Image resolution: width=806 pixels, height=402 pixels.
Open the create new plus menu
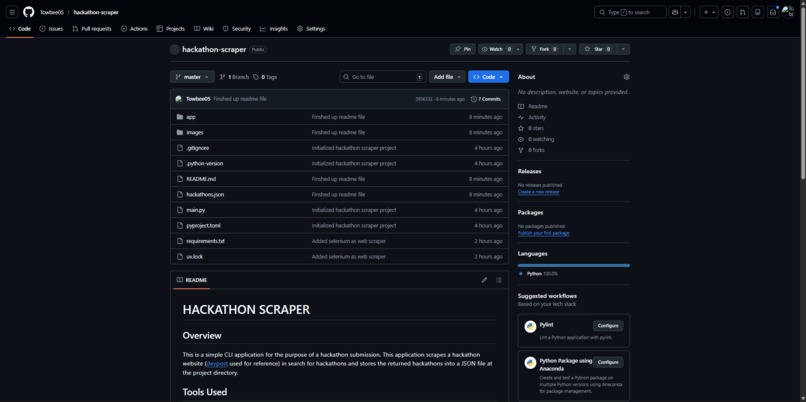coord(709,12)
